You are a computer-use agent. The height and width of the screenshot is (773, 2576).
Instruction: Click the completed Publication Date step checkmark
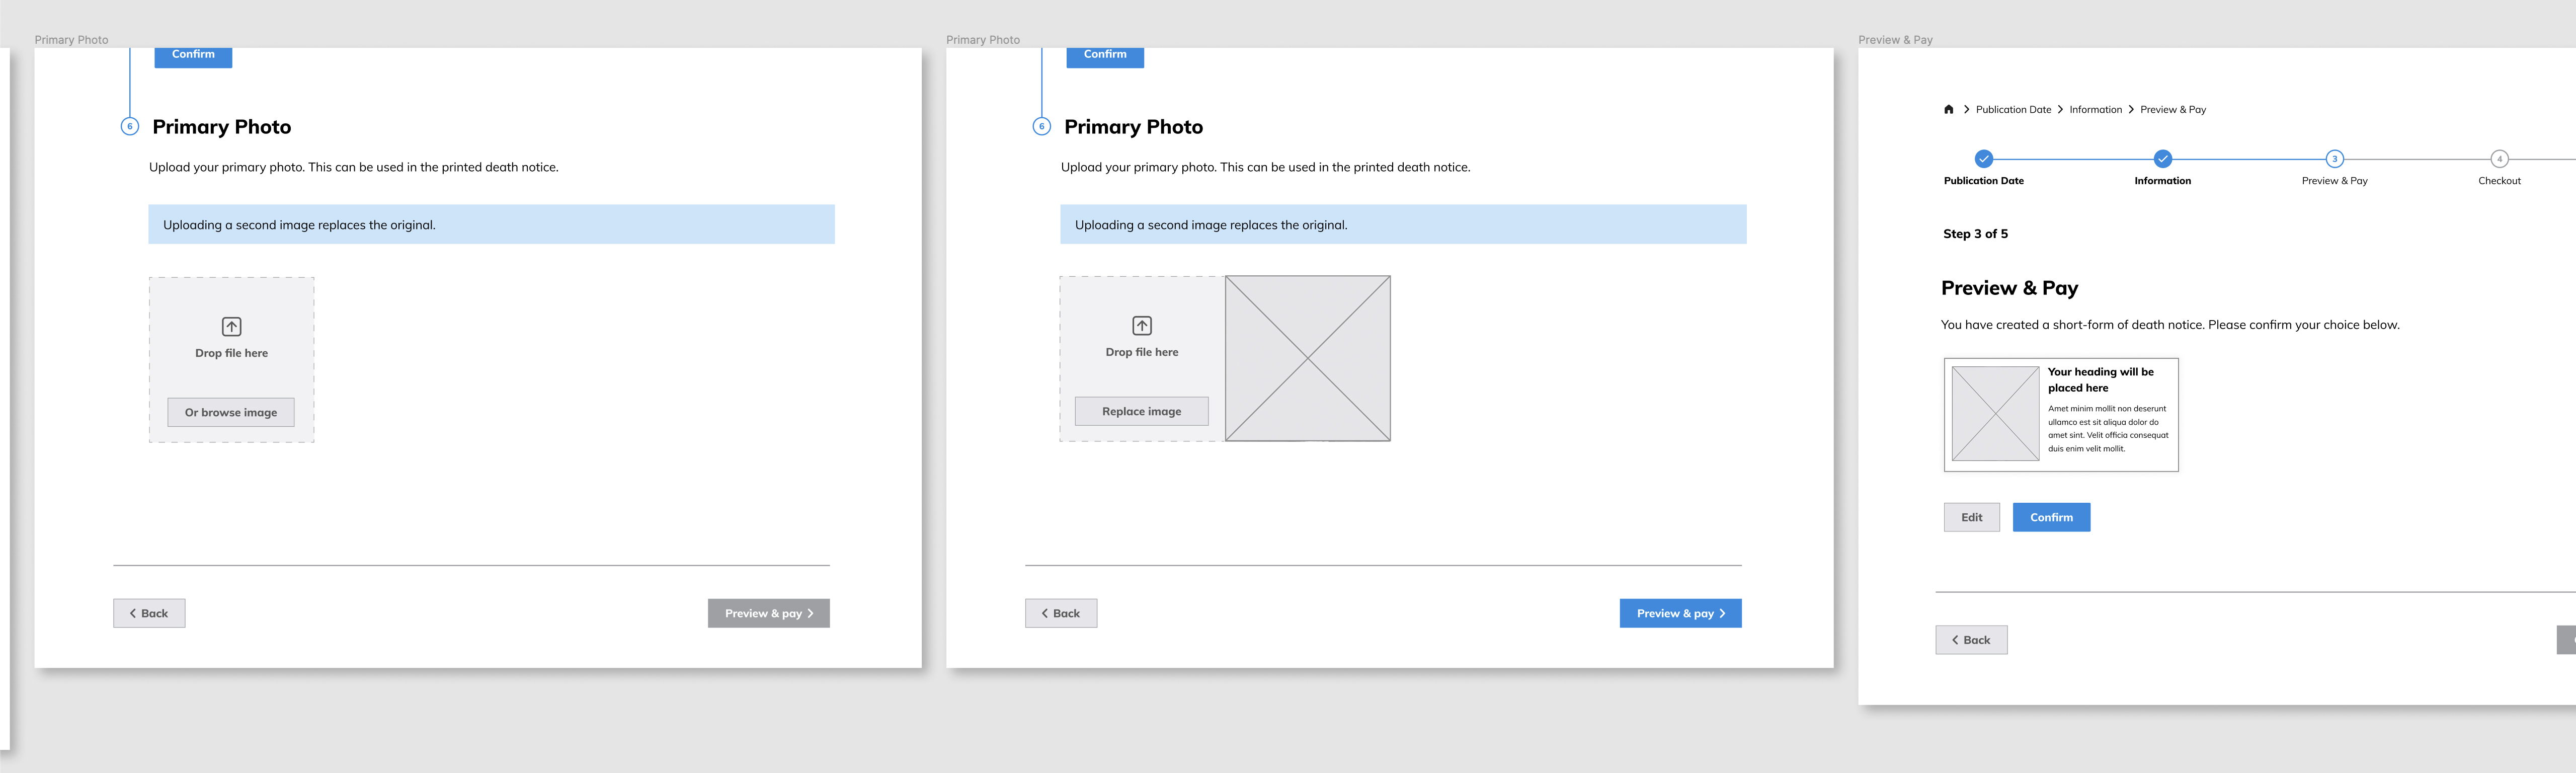coord(1984,159)
